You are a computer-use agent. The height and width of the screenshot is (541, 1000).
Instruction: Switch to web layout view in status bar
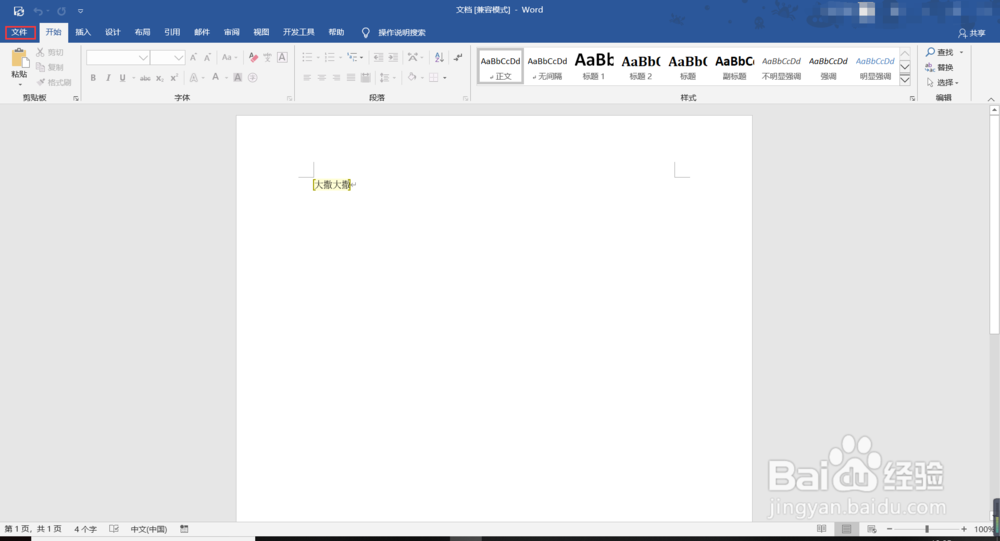click(871, 529)
